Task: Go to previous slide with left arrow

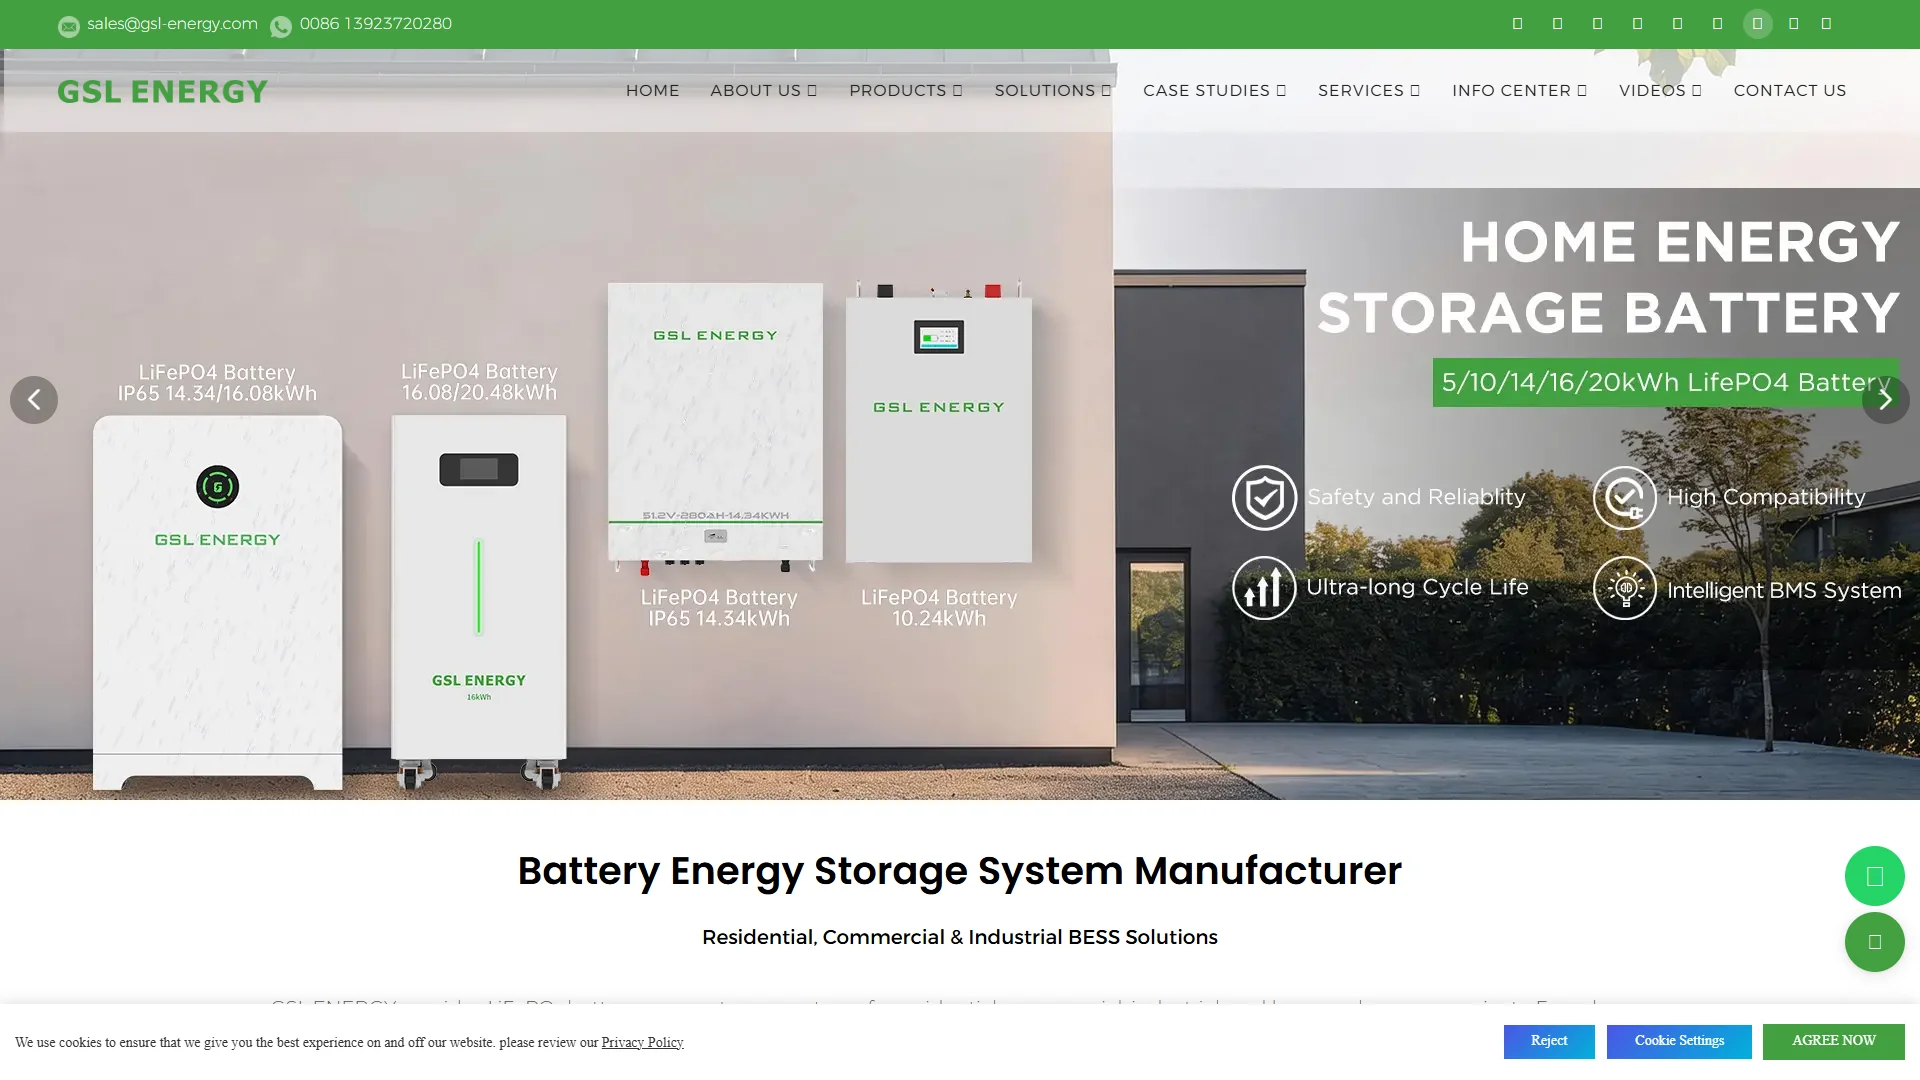Action: [34, 400]
